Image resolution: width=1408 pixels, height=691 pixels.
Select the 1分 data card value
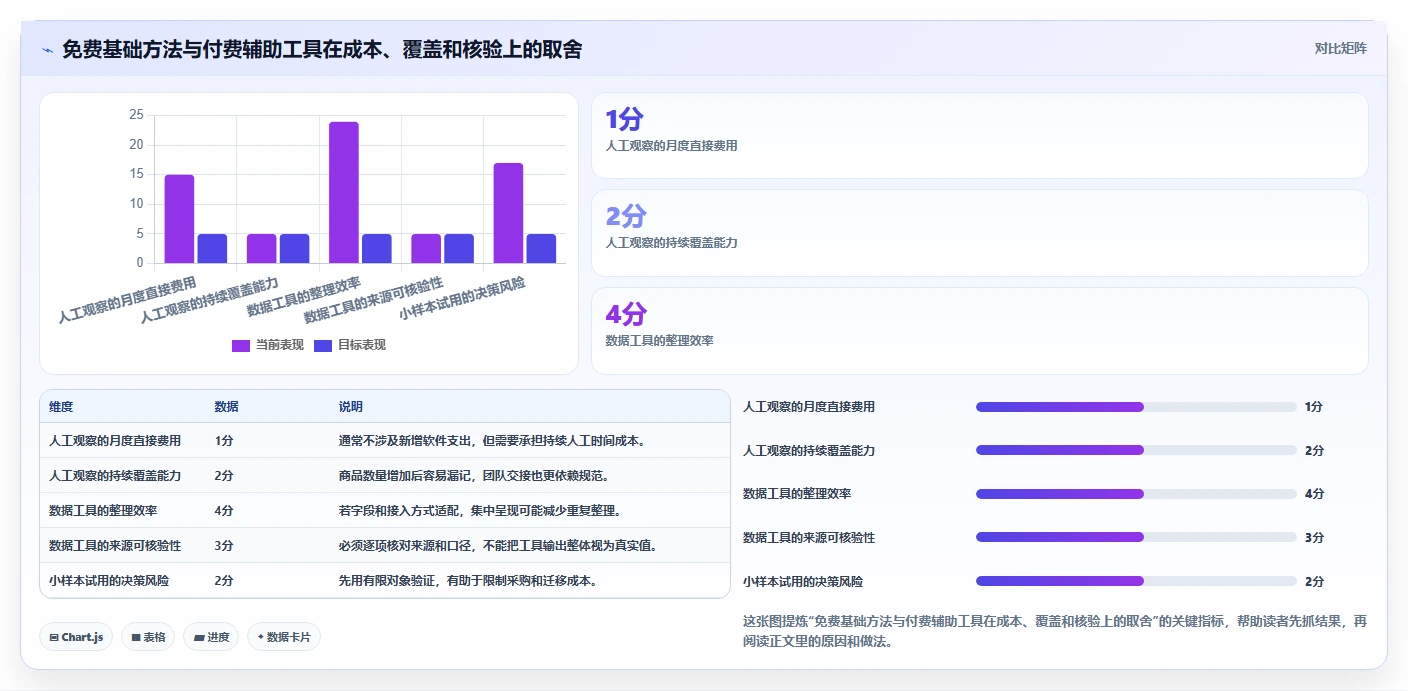tap(624, 120)
